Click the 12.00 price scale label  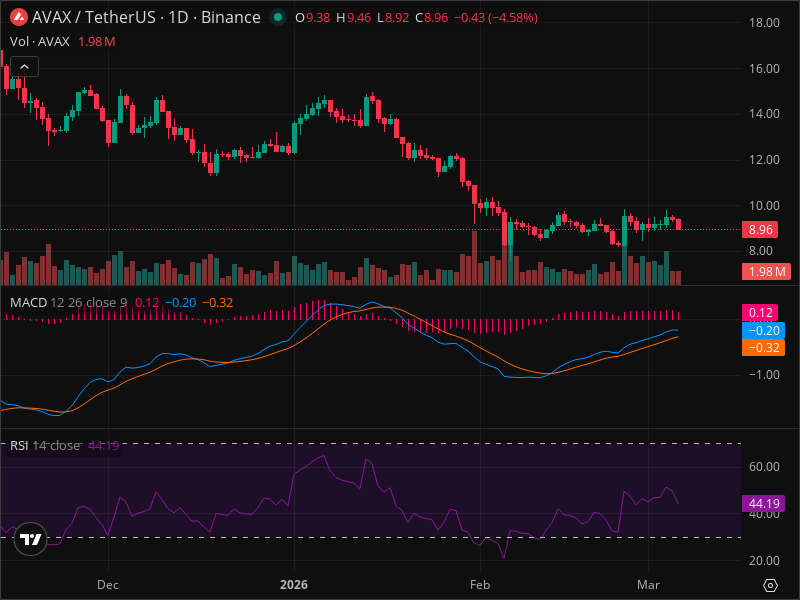tap(764, 160)
